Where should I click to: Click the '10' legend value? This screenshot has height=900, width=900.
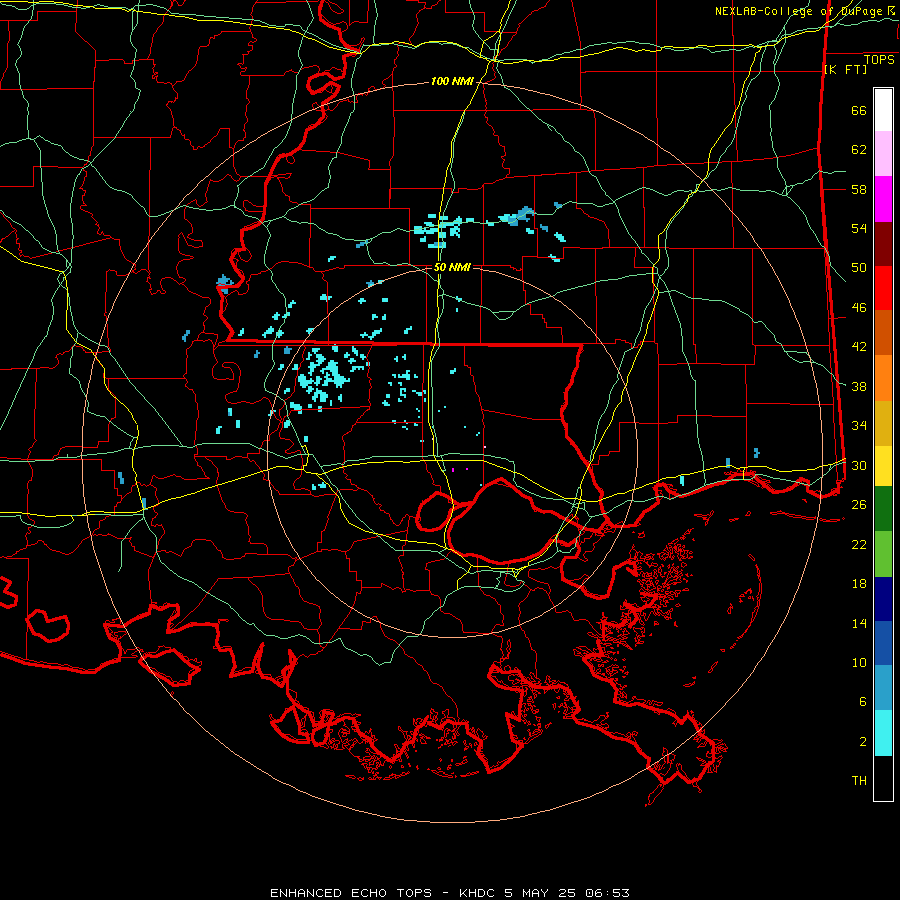coord(859,663)
